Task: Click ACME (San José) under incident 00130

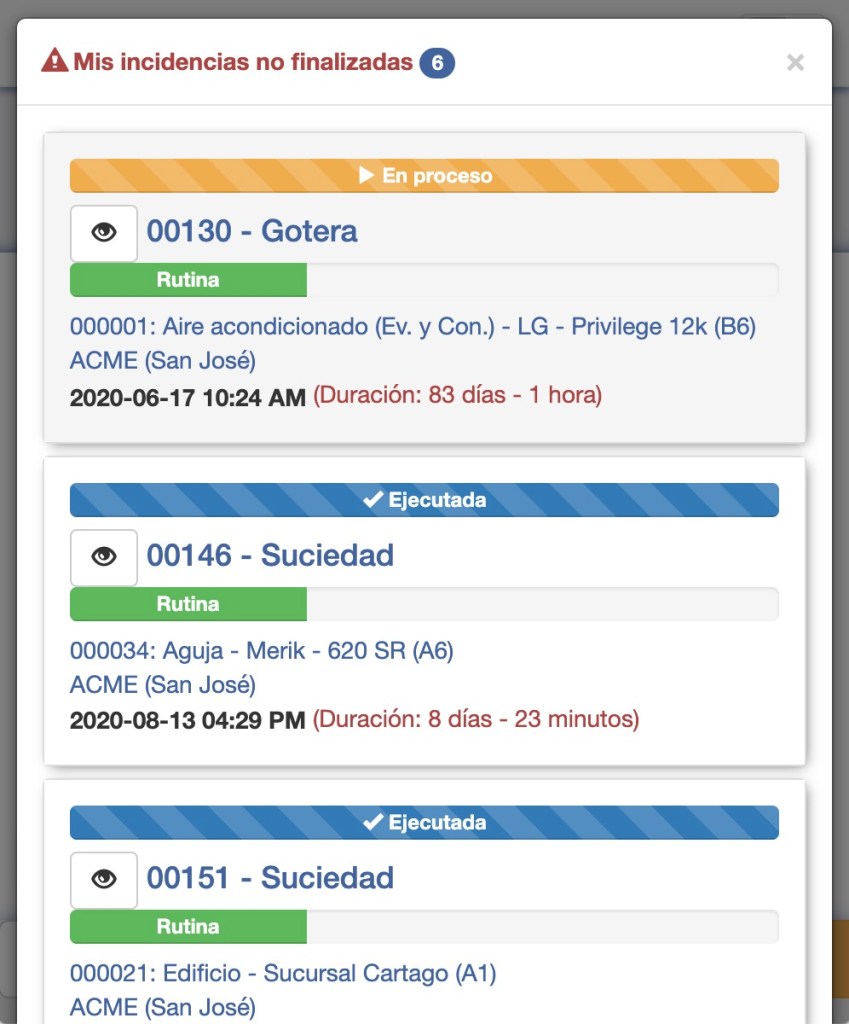Action: point(163,360)
